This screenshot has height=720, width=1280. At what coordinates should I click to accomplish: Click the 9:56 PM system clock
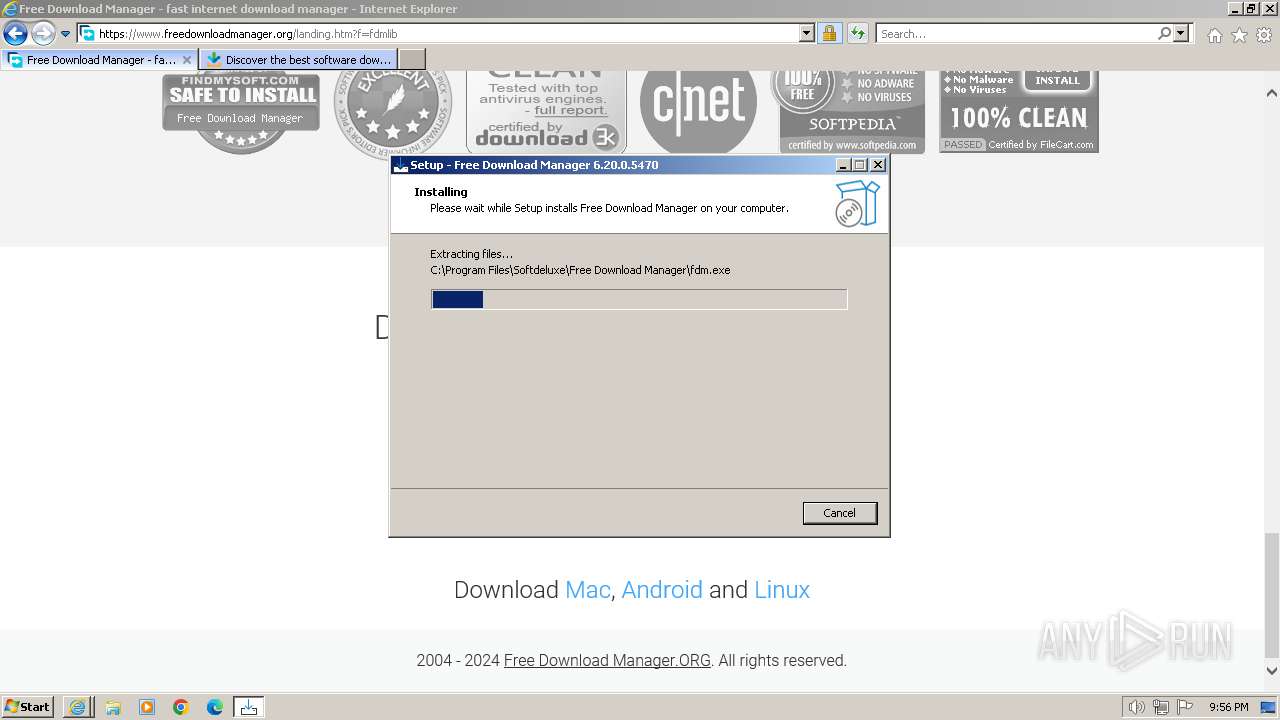coord(1229,707)
